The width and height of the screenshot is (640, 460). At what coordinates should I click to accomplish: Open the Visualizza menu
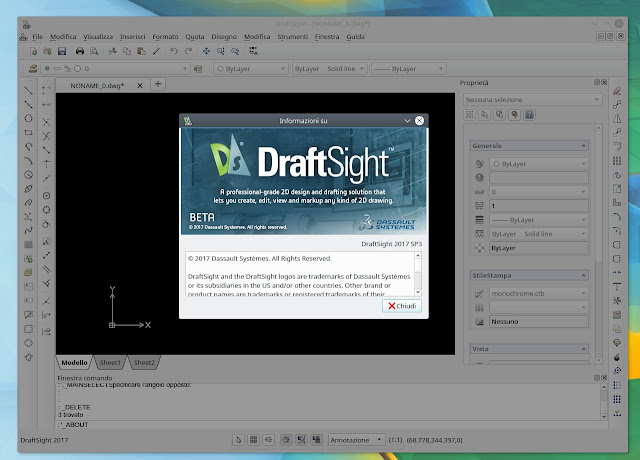[x=98, y=37]
